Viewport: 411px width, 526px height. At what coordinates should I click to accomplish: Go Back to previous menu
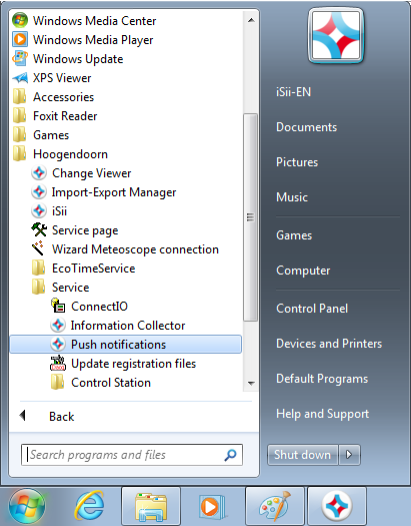[47, 416]
